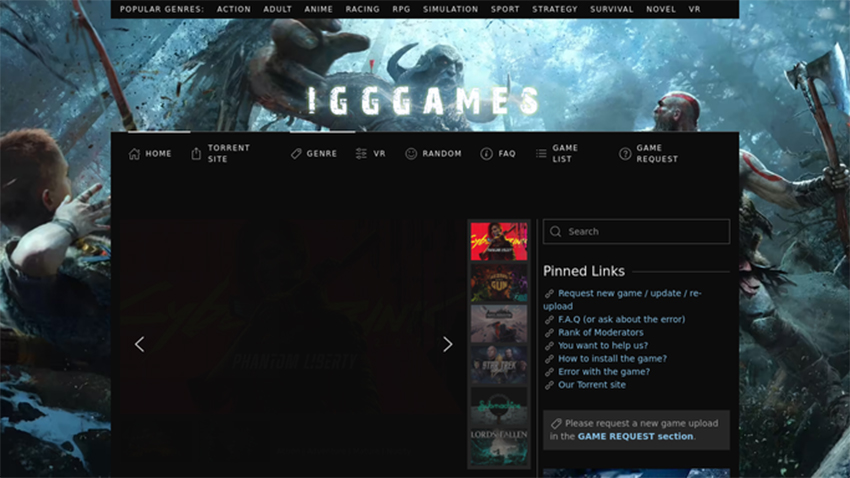The height and width of the screenshot is (478, 850).
Task: Open VR in the popular genres bar
Action: 694,9
